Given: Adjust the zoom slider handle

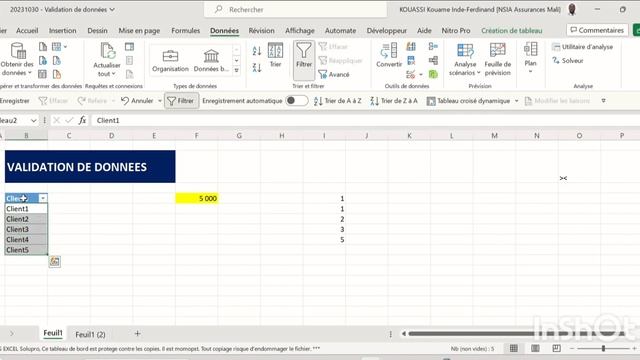Looking at the screenshot, I should (x=603, y=348).
